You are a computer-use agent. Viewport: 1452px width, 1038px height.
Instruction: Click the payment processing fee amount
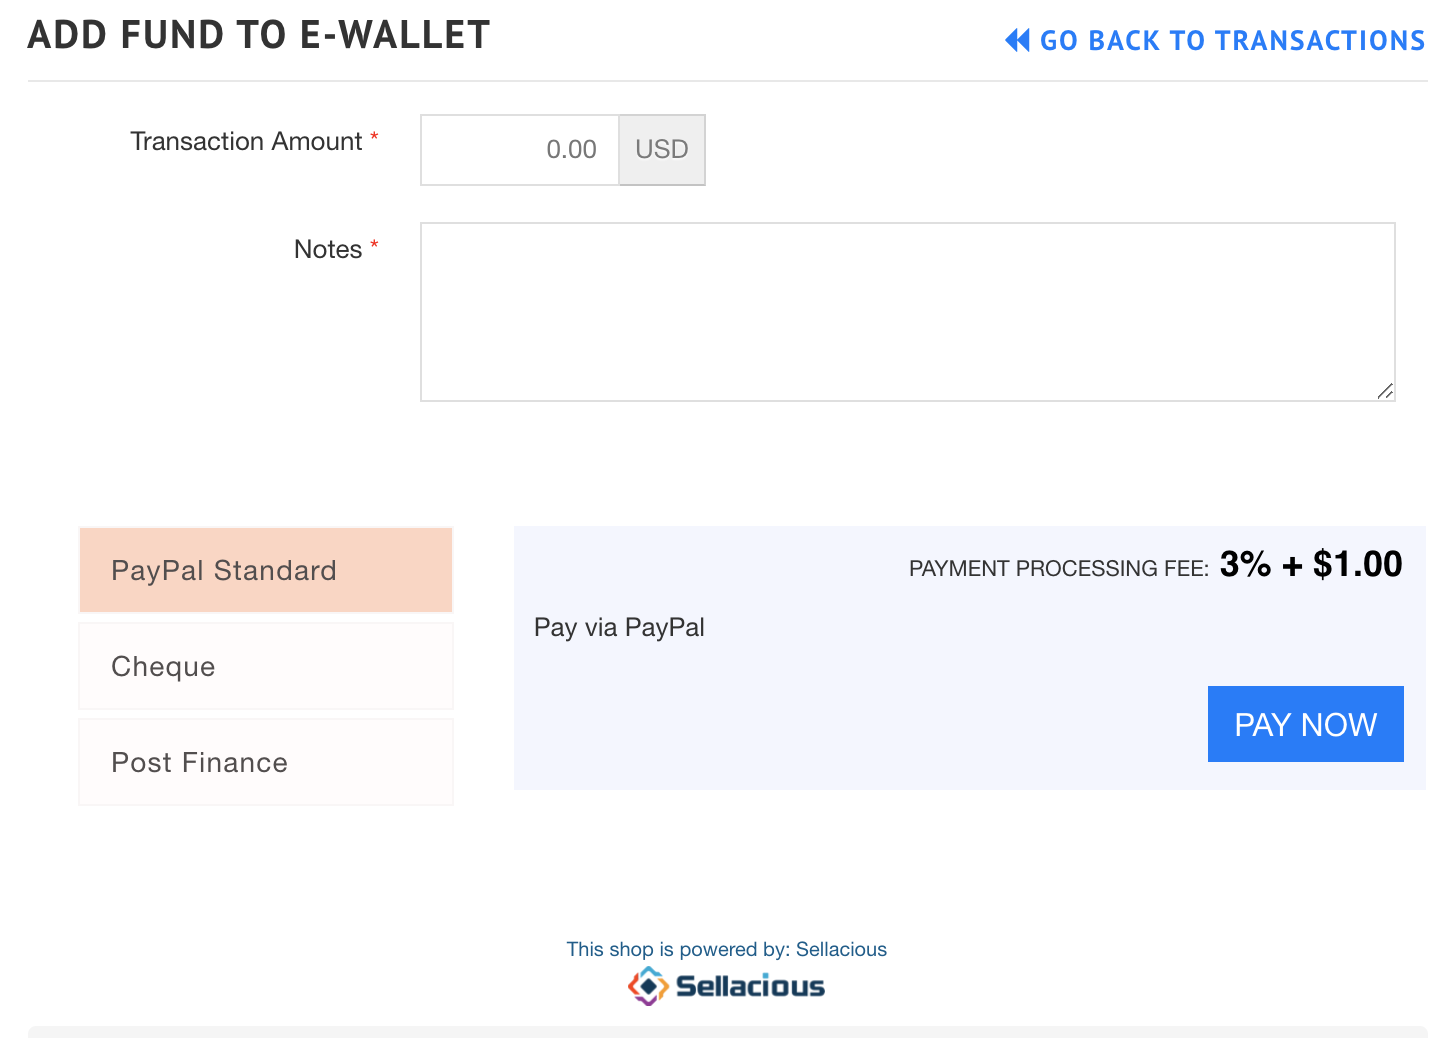[x=1311, y=564]
